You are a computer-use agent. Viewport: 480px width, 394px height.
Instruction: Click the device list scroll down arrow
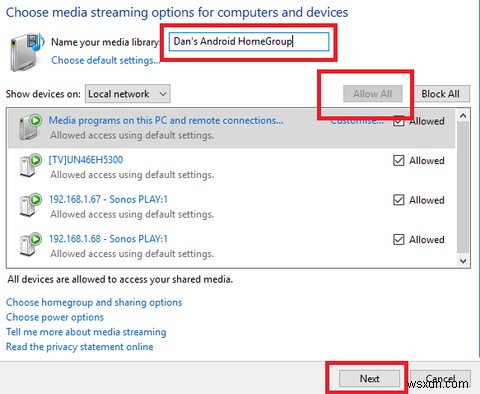pos(463,261)
